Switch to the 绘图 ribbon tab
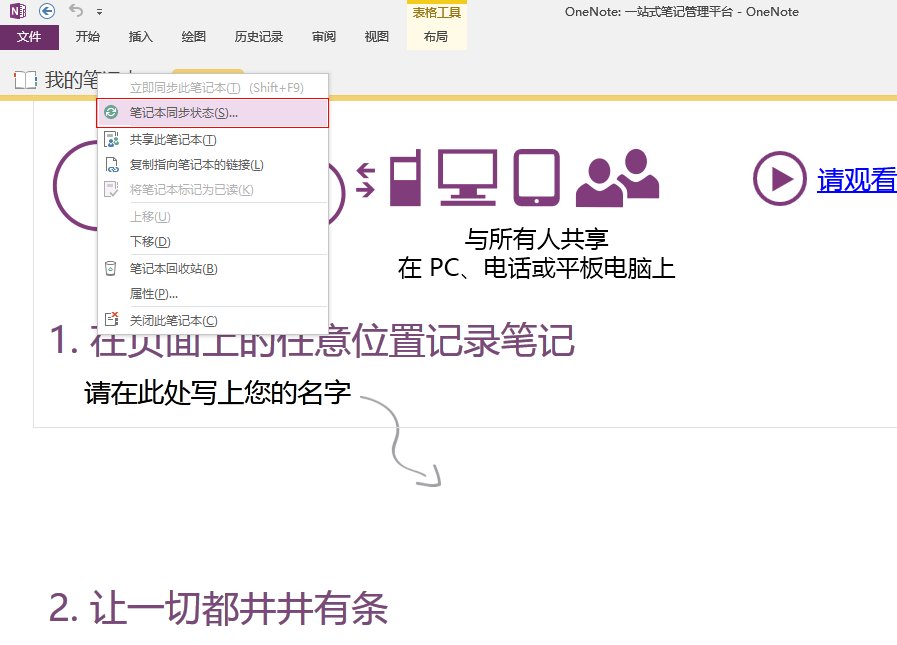 193,37
